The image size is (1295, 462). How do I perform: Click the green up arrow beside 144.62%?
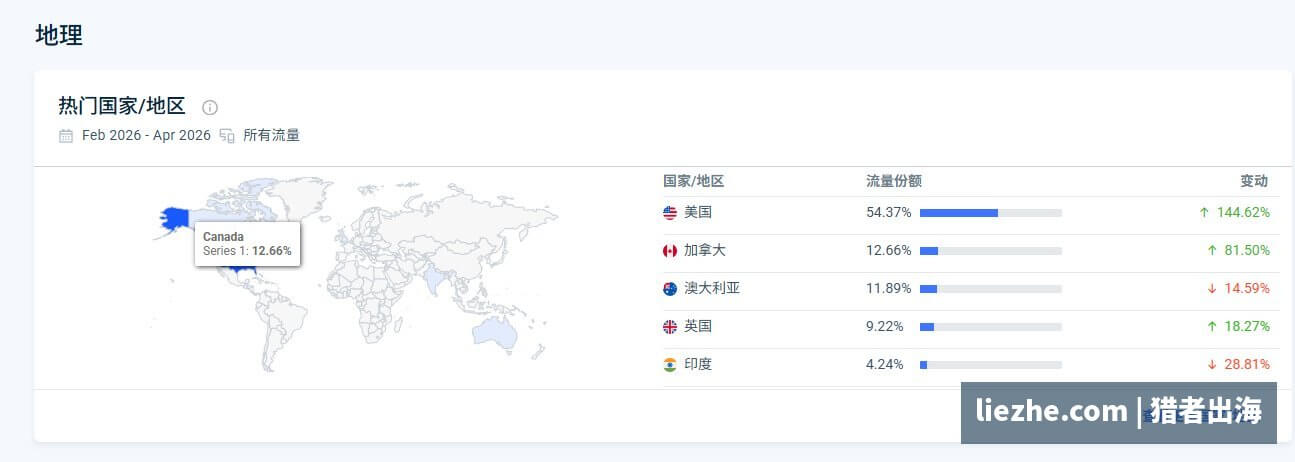(x=1204, y=213)
